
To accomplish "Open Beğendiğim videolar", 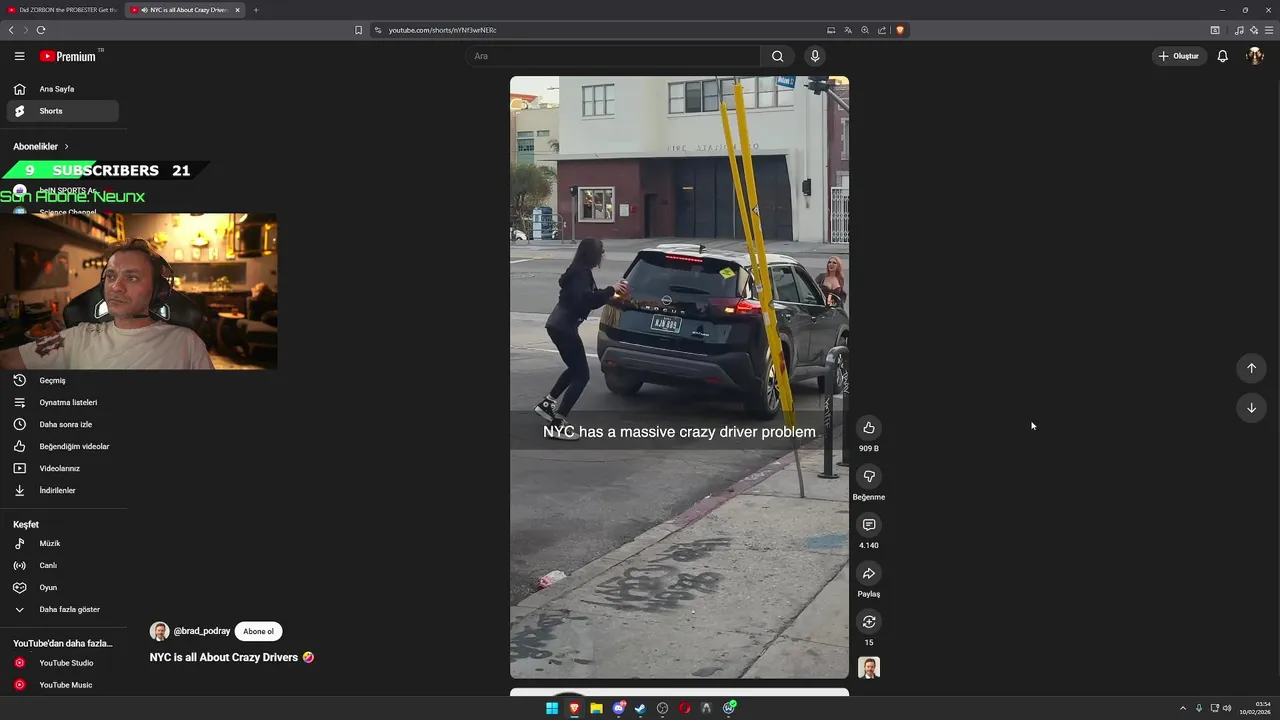I will click(63, 446).
